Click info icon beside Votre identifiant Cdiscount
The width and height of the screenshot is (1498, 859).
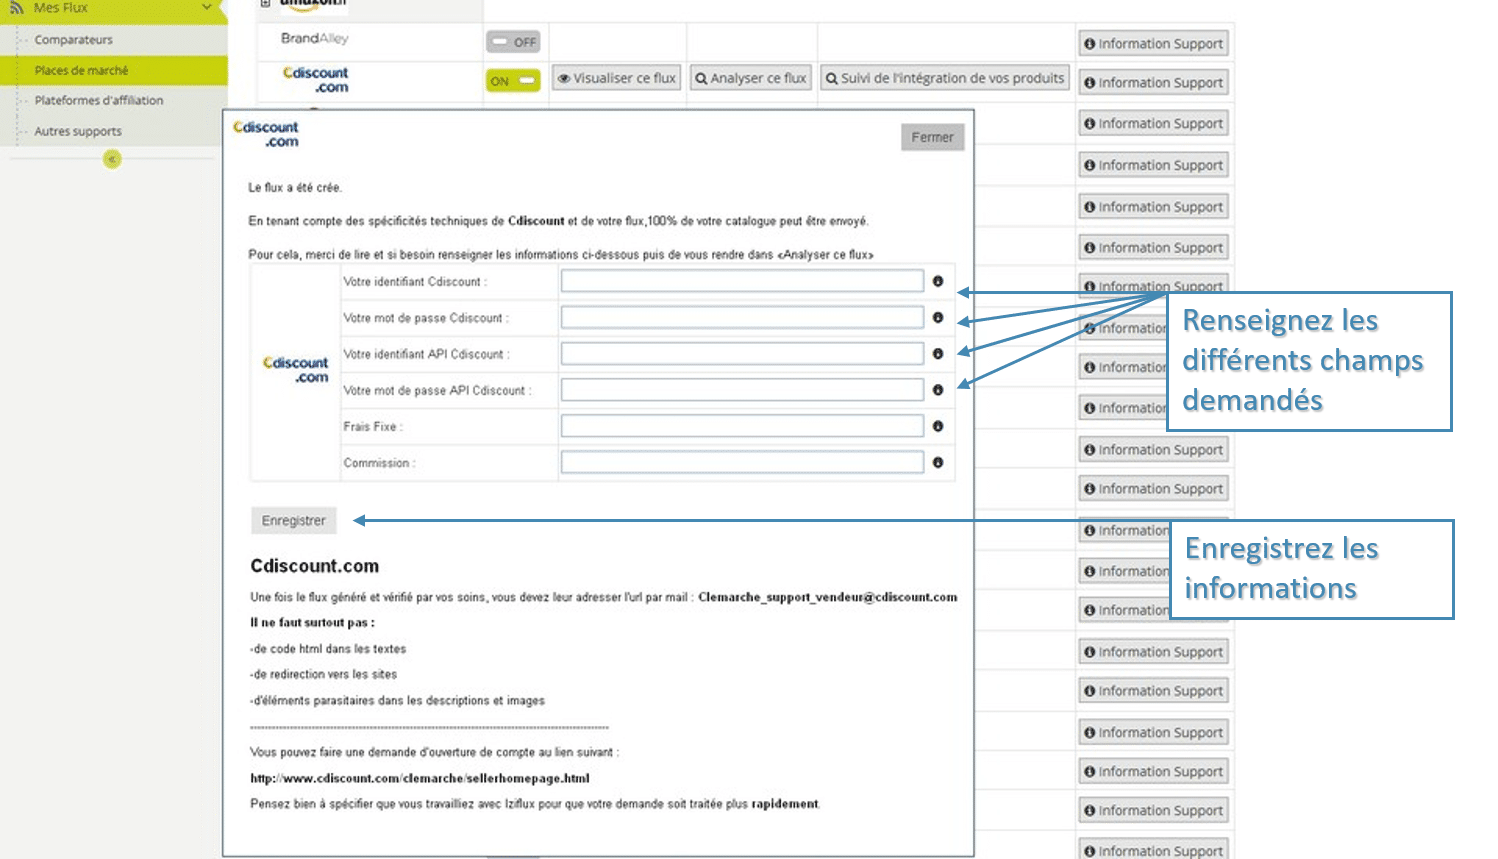point(938,281)
